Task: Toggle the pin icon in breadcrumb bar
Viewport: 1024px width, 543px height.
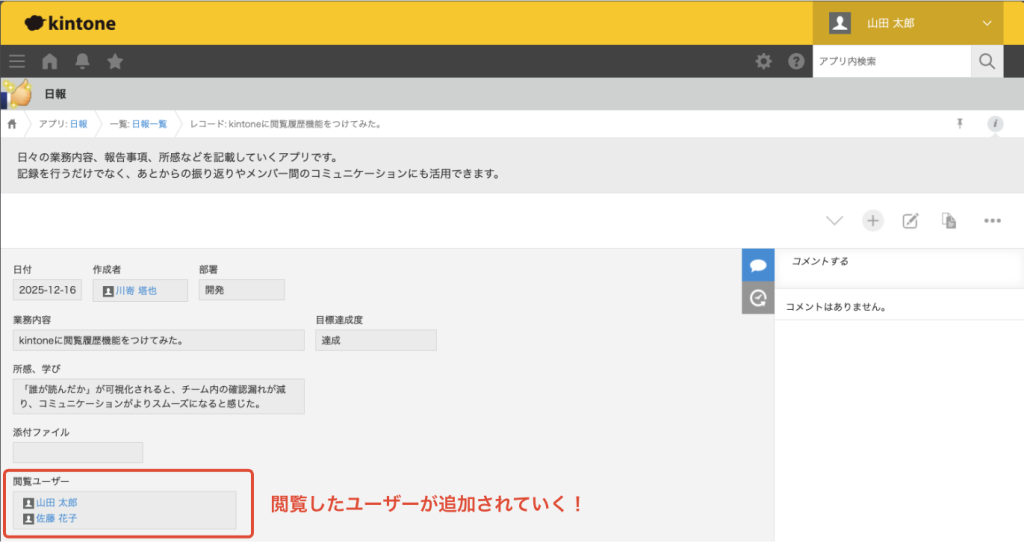Action: click(960, 123)
